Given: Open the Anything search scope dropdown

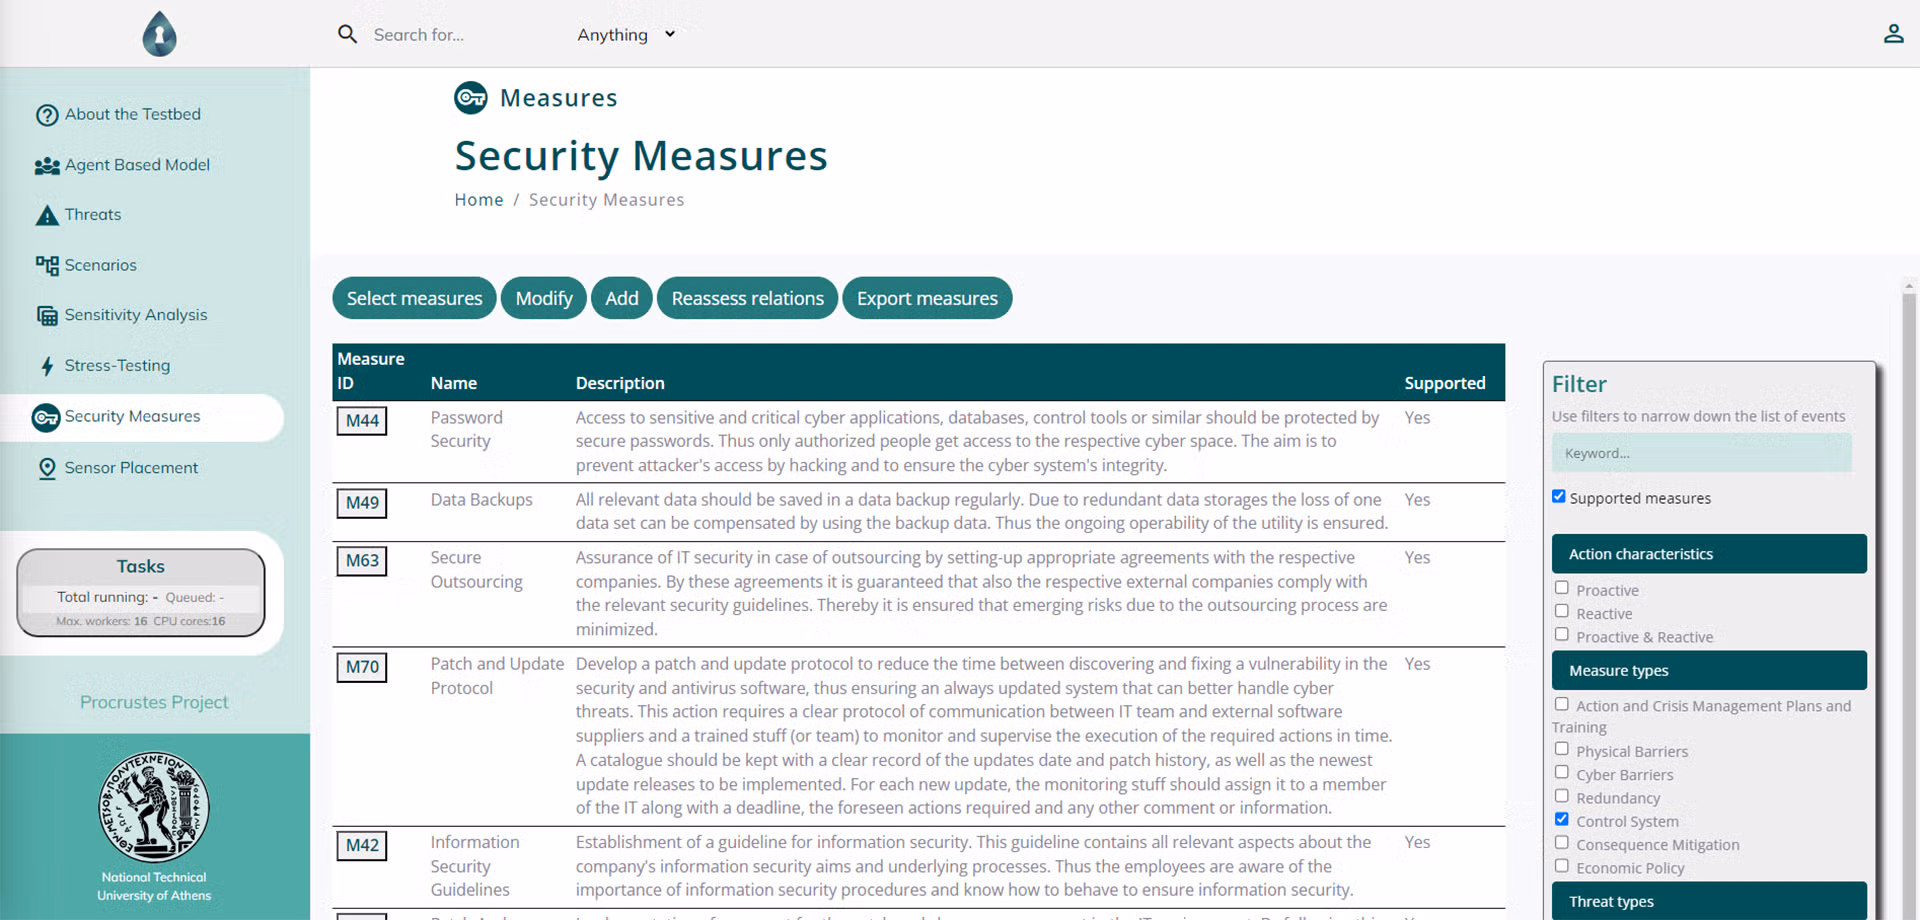Looking at the screenshot, I should coord(626,34).
